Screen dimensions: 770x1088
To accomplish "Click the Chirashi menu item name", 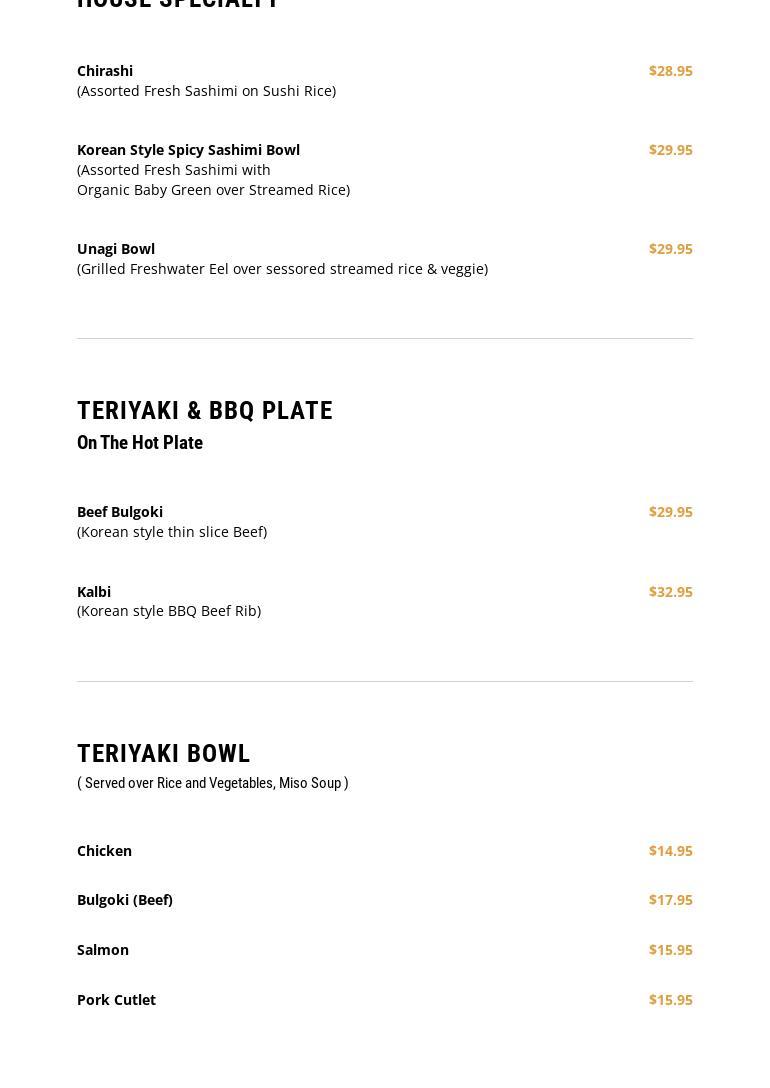I will click(105, 71).
